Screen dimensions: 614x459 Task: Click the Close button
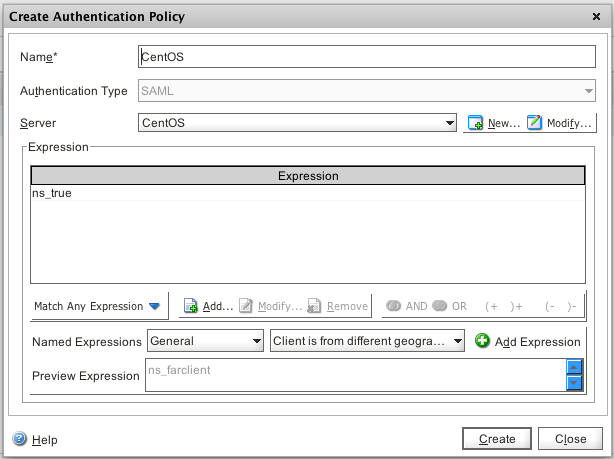[570, 438]
